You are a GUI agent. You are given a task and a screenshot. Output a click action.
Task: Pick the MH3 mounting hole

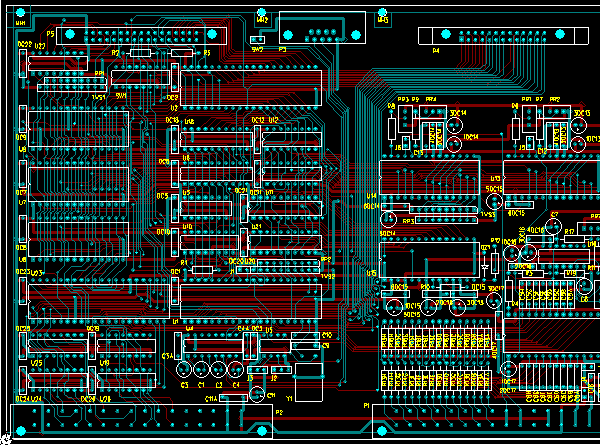[382, 10]
